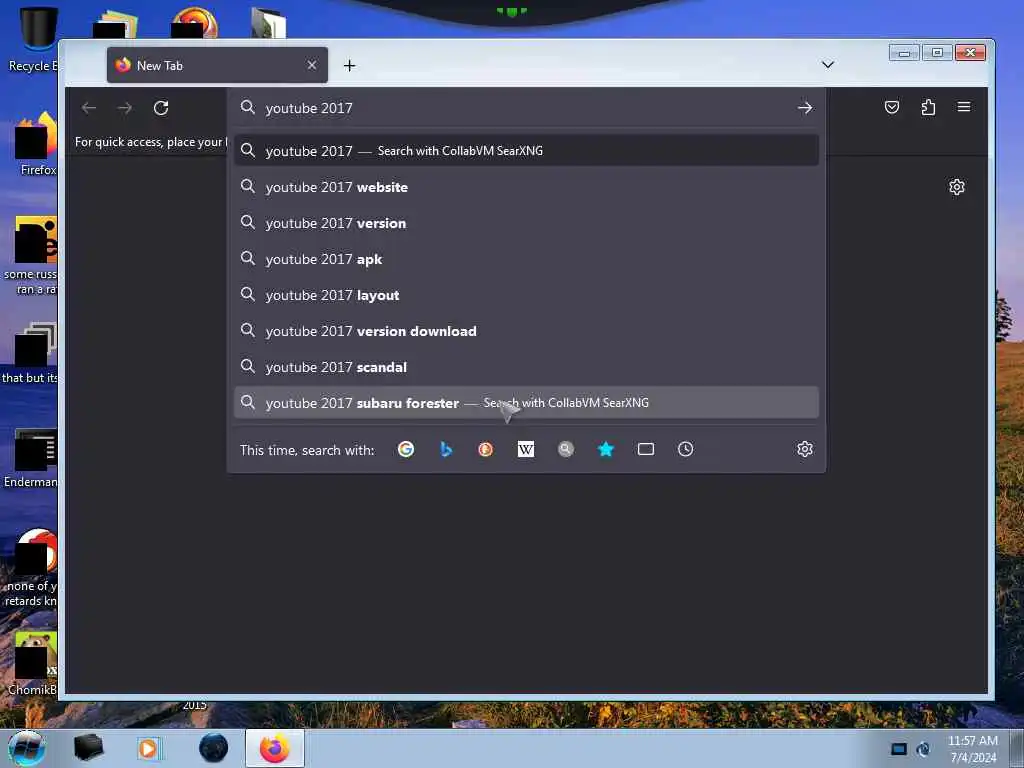Search this time with Wikipedia

click(x=526, y=449)
